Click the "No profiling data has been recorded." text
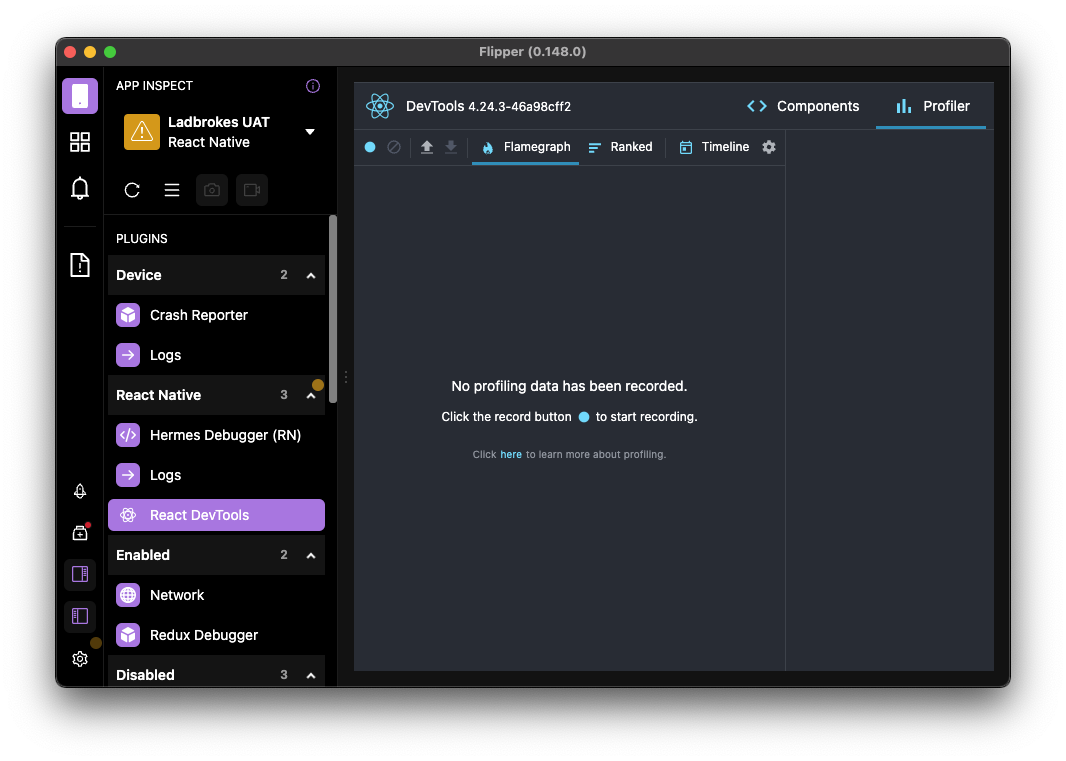The width and height of the screenshot is (1066, 761). (x=569, y=386)
